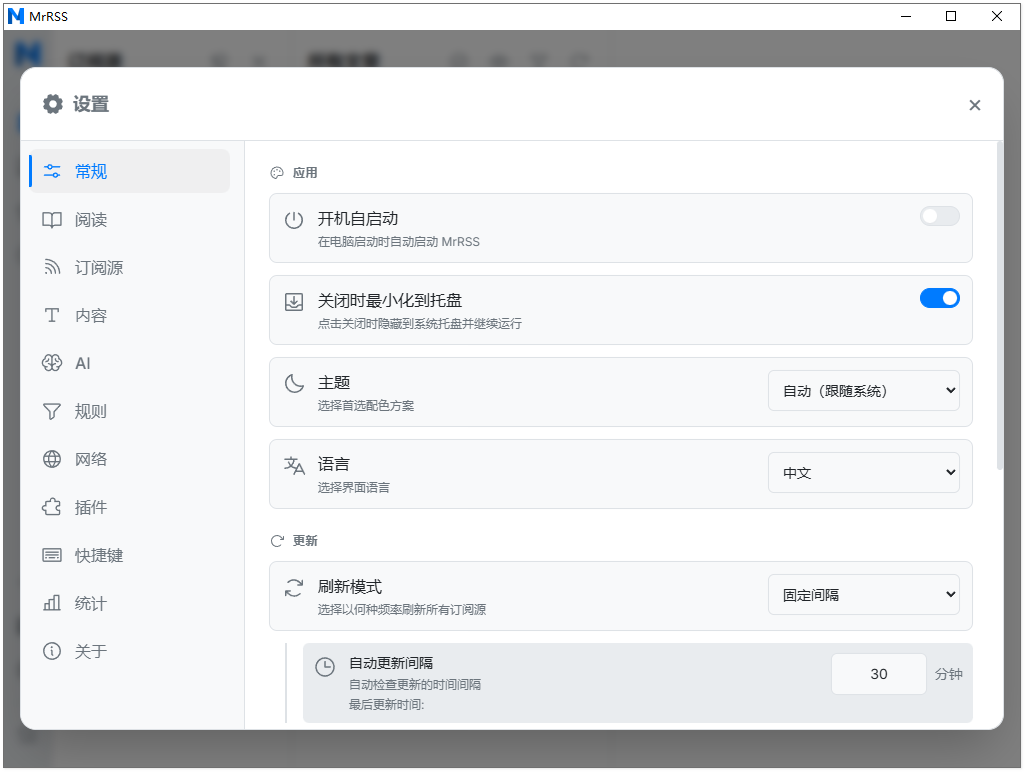
Task: Click the 插件 plugin icon
Action: [52, 507]
